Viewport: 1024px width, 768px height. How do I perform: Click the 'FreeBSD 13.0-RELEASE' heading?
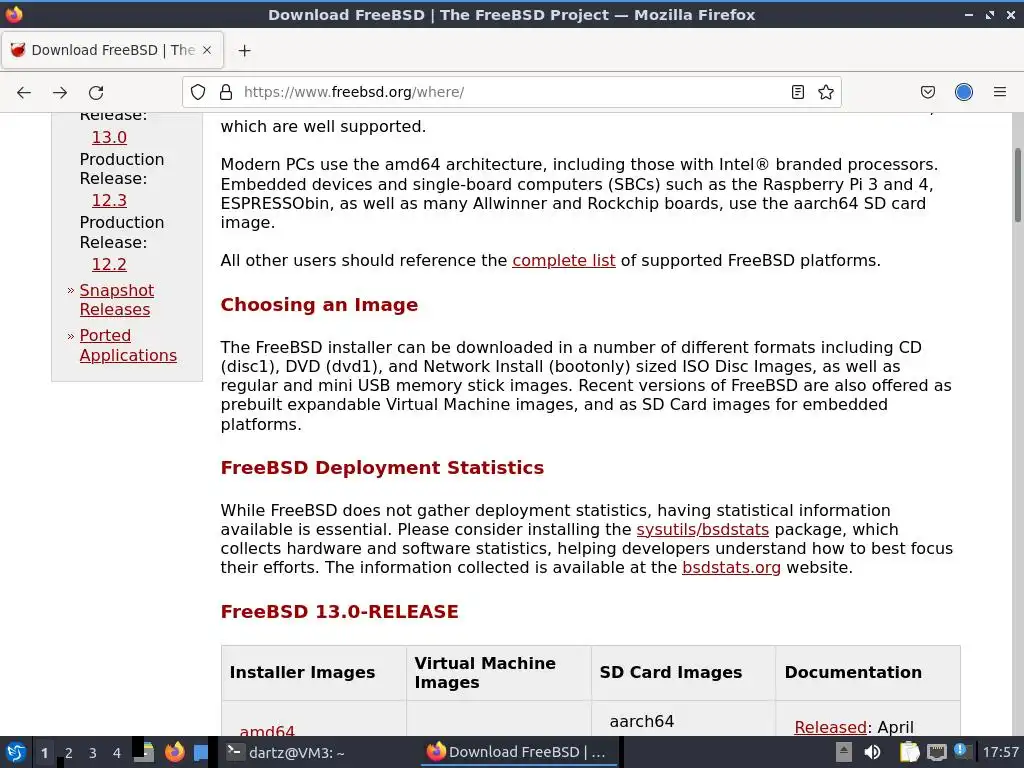pos(340,612)
